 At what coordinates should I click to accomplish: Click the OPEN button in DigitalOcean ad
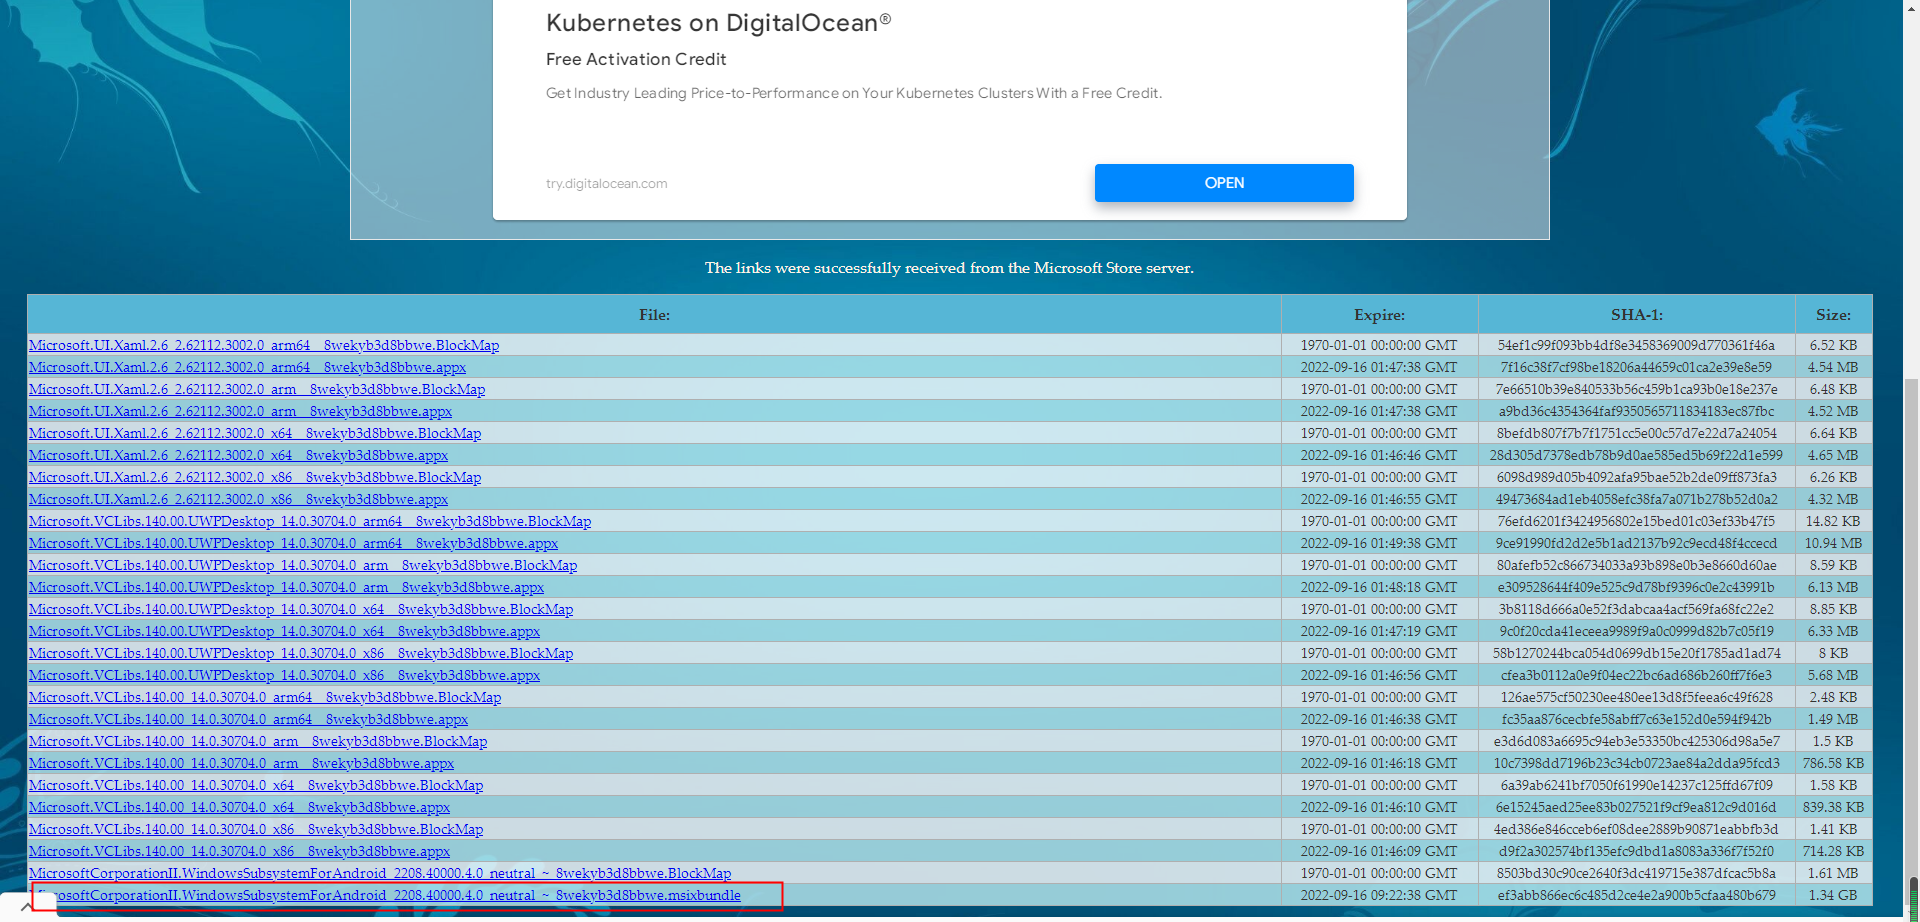(x=1223, y=183)
